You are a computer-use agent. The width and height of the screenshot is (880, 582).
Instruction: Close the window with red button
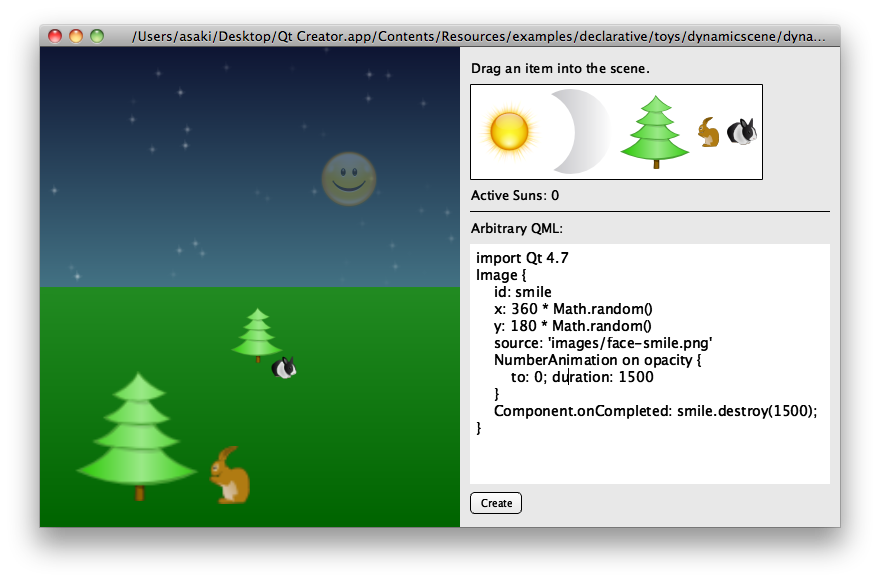55,36
